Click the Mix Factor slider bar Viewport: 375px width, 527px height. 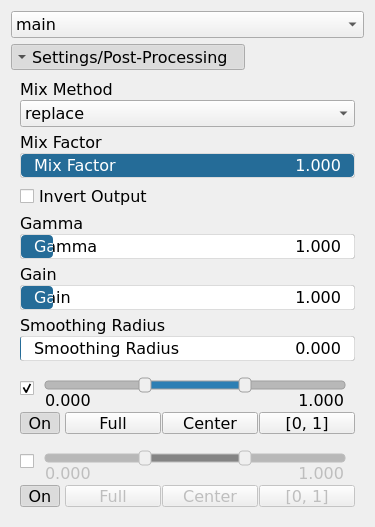187,165
